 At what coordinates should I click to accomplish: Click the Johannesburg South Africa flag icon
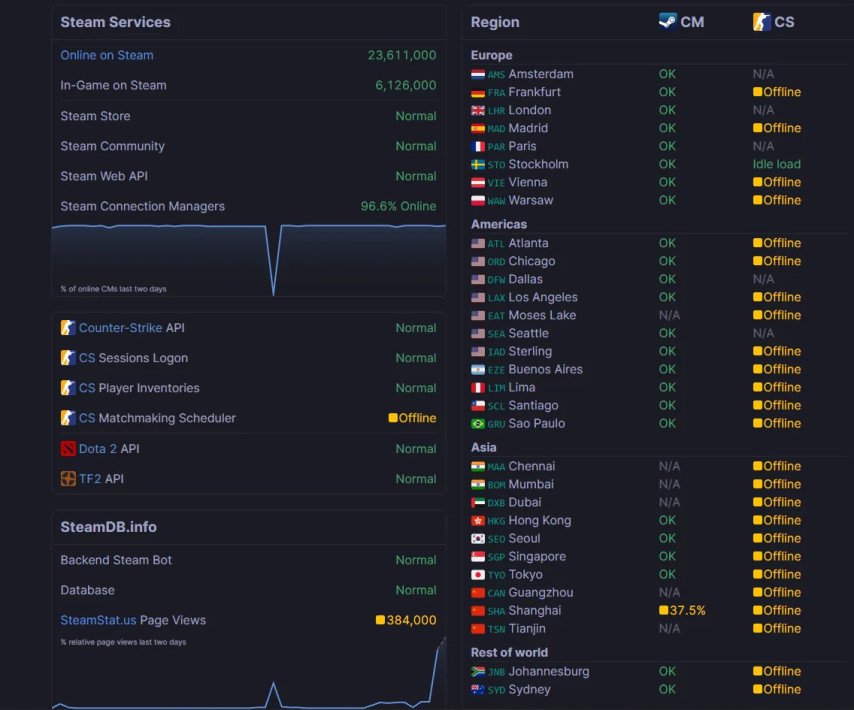[478, 671]
